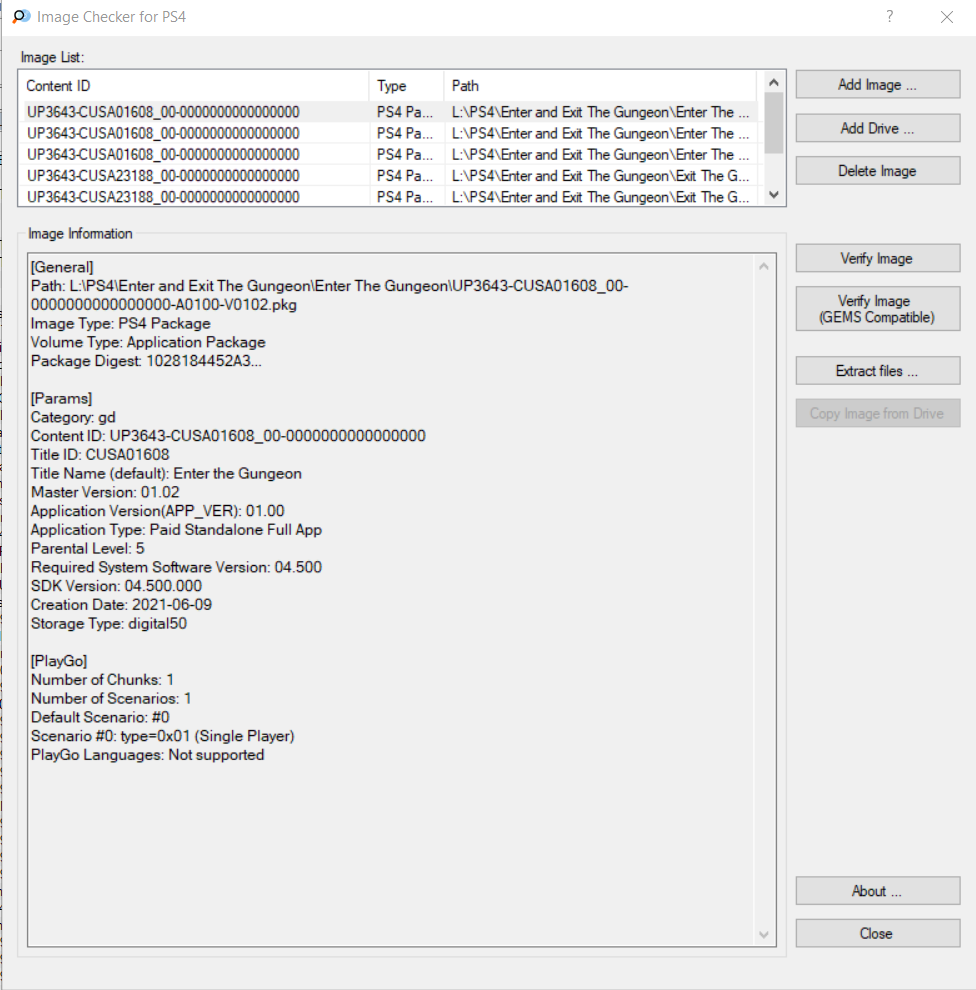Image resolution: width=976 pixels, height=990 pixels.
Task: Click the Storage Type: digital50 line
Action: coord(109,624)
